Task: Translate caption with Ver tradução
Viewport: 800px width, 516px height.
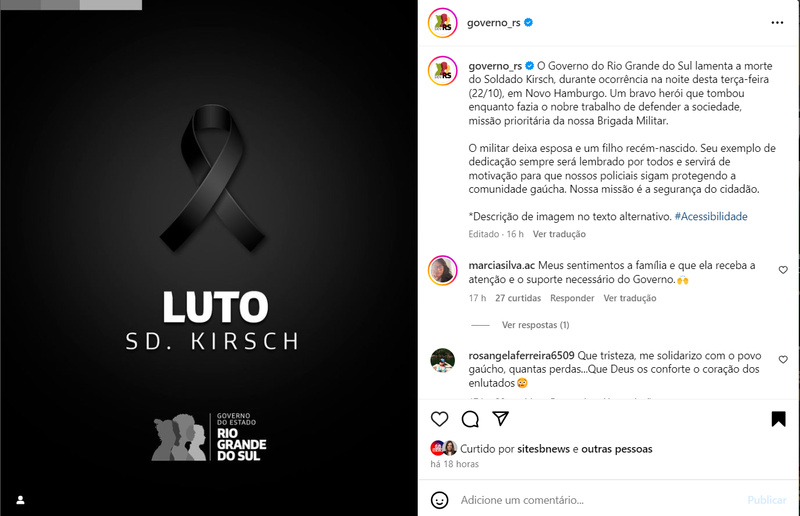Action: (x=559, y=234)
